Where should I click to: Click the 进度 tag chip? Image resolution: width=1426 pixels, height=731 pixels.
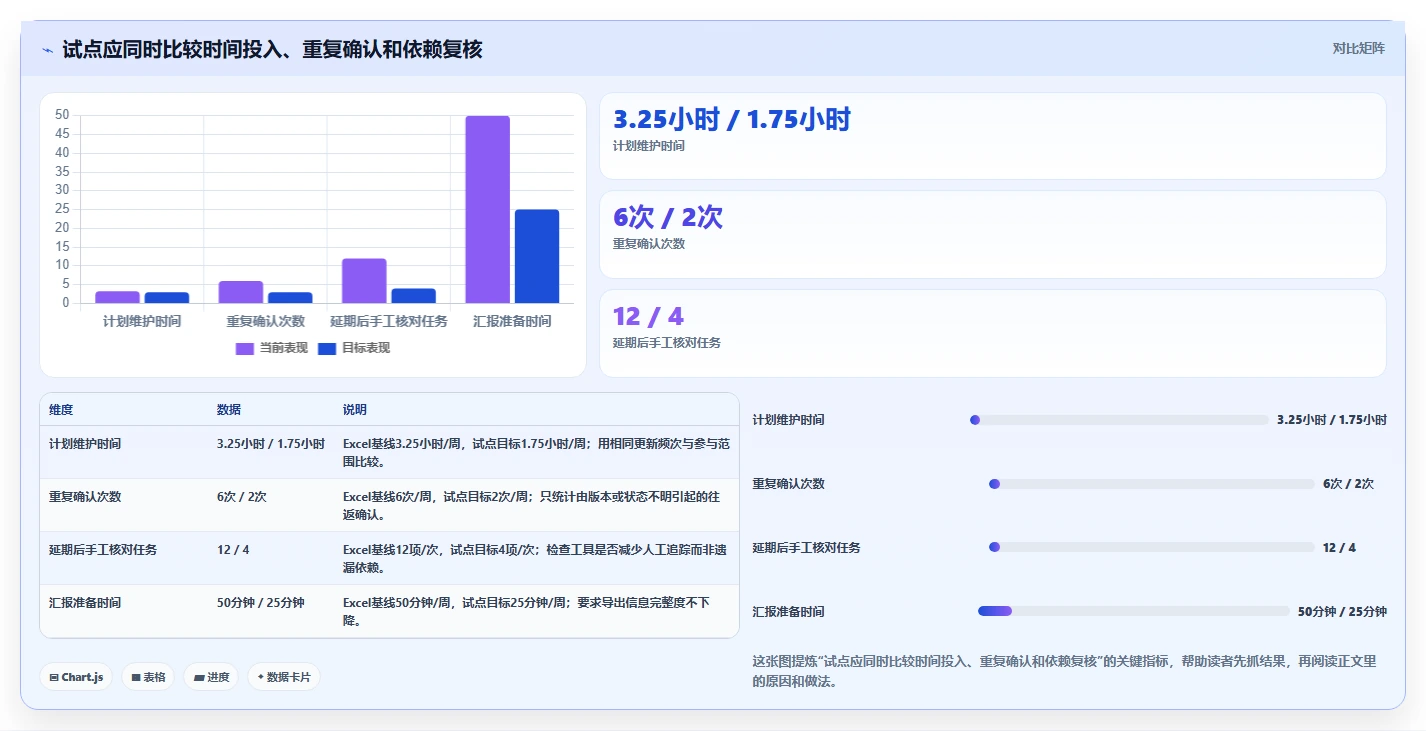coord(211,677)
